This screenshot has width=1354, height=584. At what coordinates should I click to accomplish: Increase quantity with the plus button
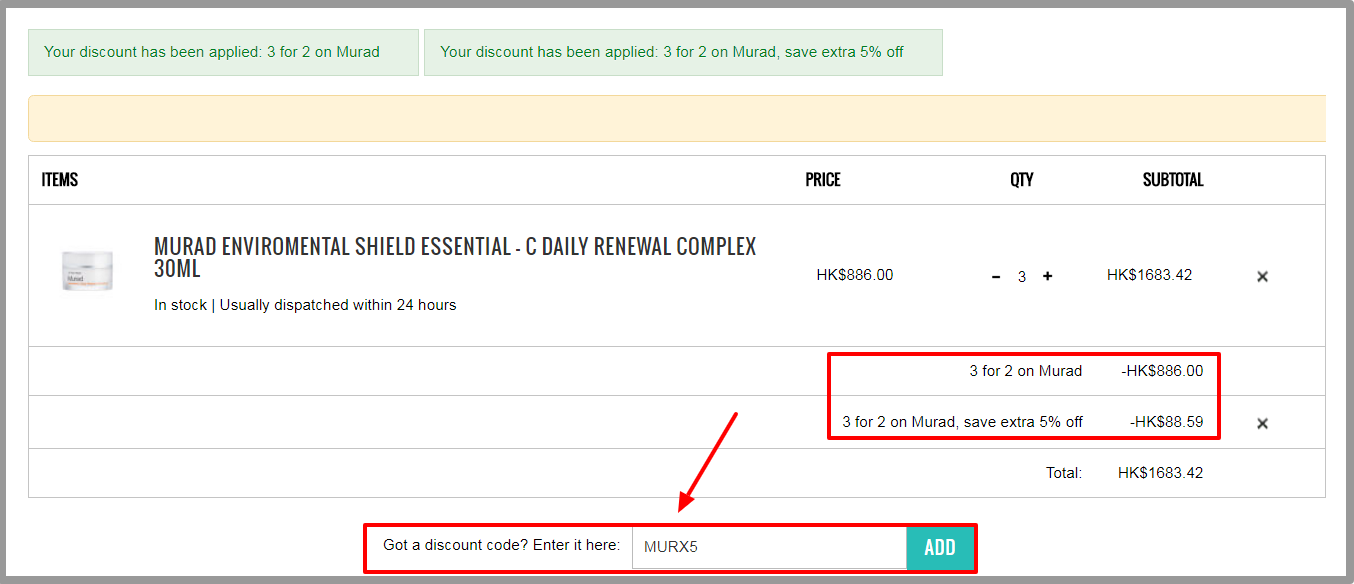tap(1047, 276)
